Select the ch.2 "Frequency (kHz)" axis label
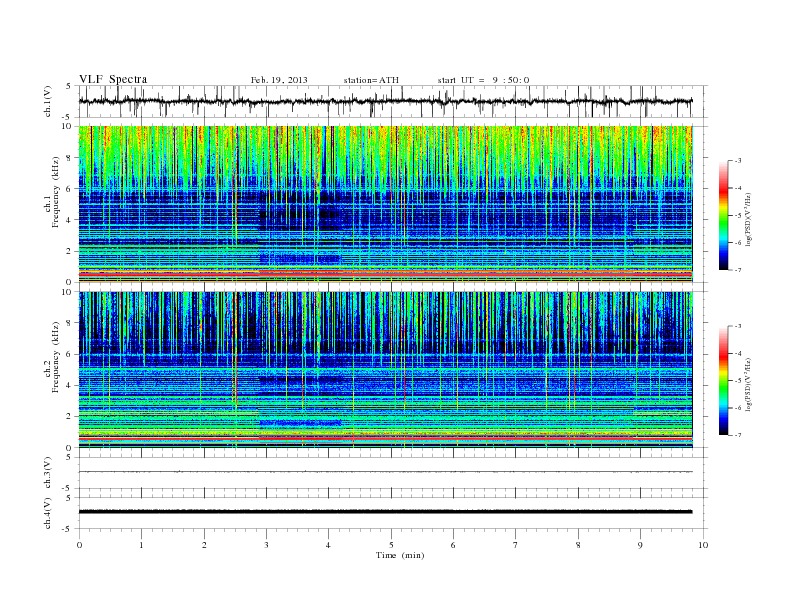 pos(56,356)
